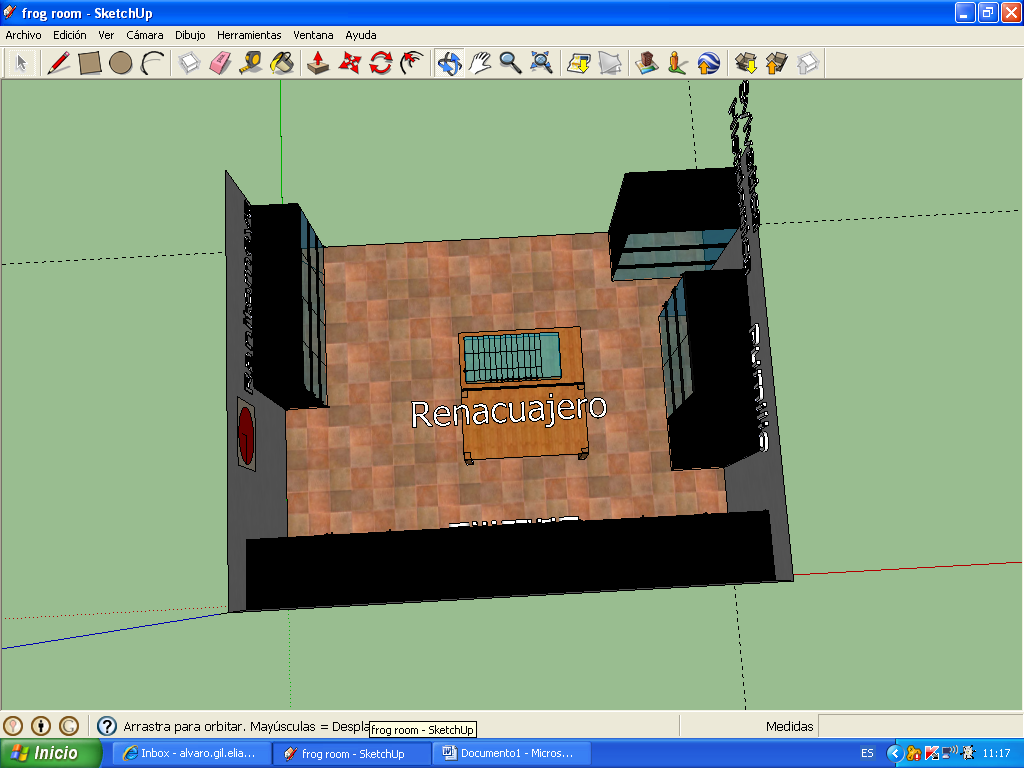Screen dimensions: 1024x768
Task: Activate the Orbit camera tool
Action: click(x=449, y=63)
